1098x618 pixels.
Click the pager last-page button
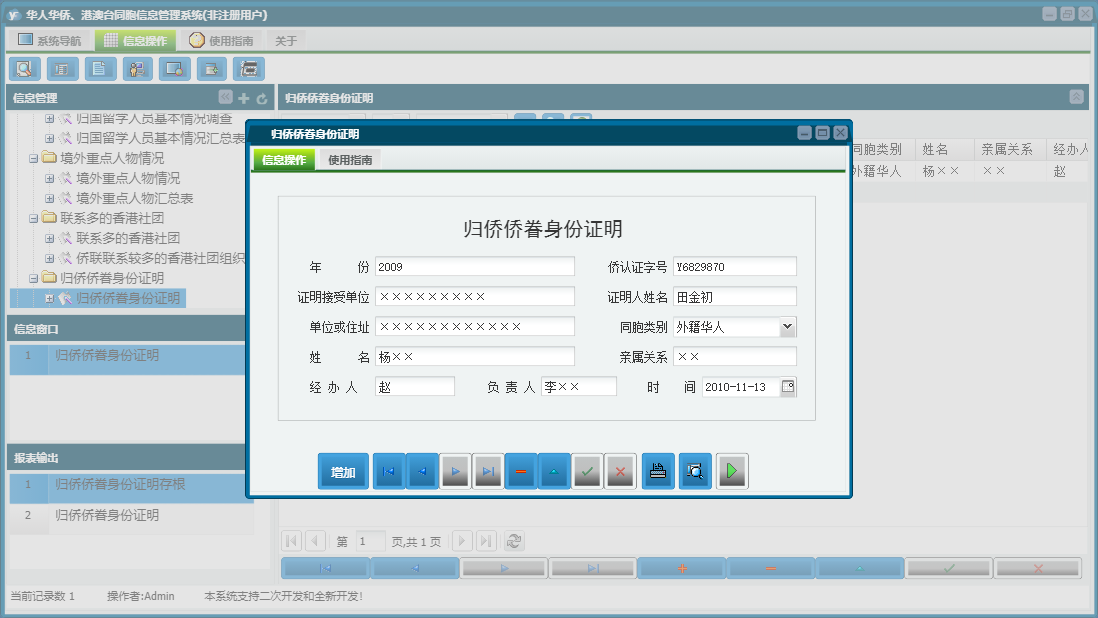(x=487, y=541)
